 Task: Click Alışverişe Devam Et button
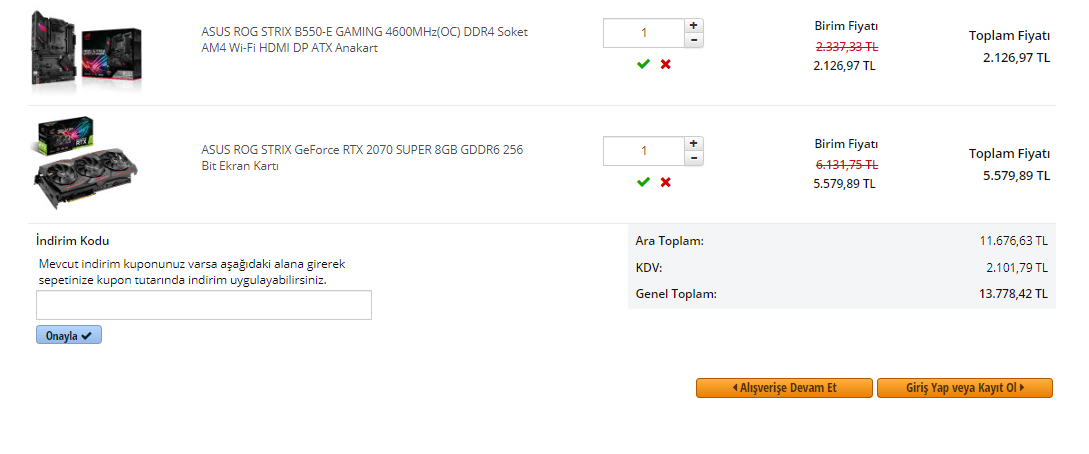click(784, 388)
